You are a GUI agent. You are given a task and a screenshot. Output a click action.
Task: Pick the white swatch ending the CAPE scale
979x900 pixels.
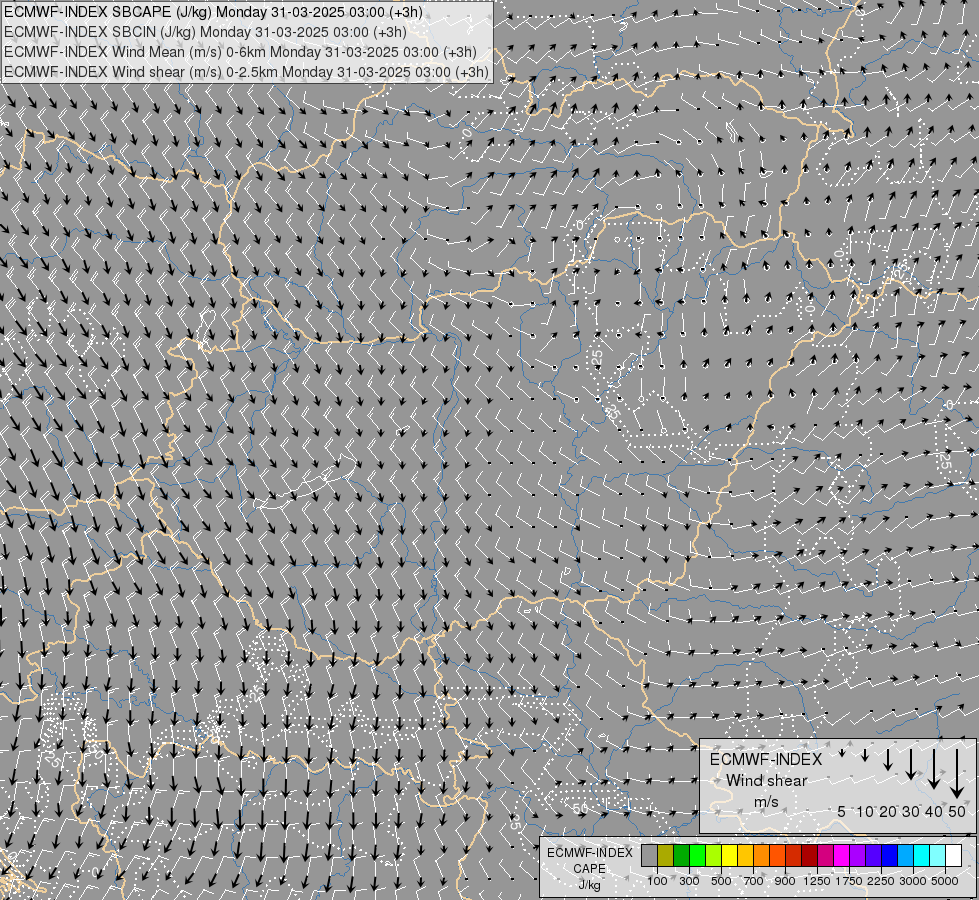(953, 856)
